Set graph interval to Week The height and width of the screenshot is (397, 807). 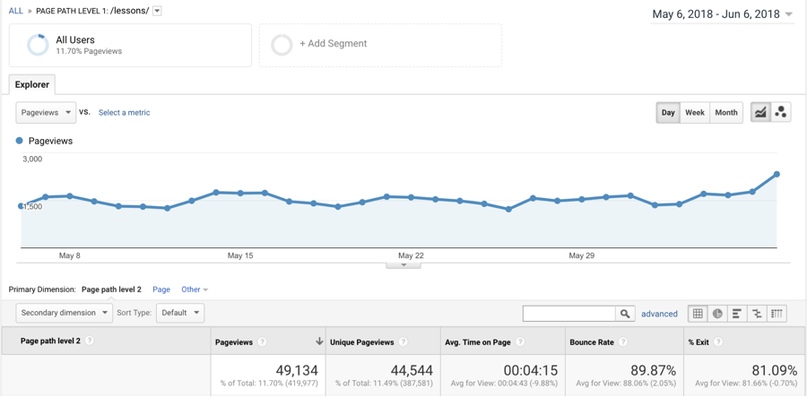694,112
